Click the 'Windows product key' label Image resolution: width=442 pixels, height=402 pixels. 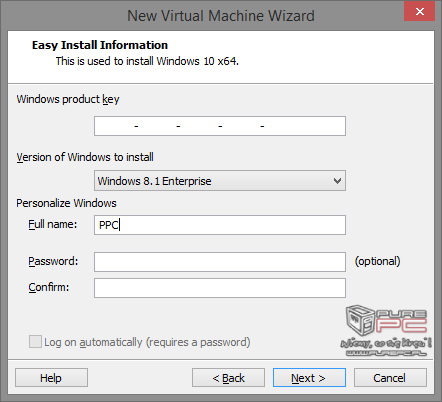[68, 99]
